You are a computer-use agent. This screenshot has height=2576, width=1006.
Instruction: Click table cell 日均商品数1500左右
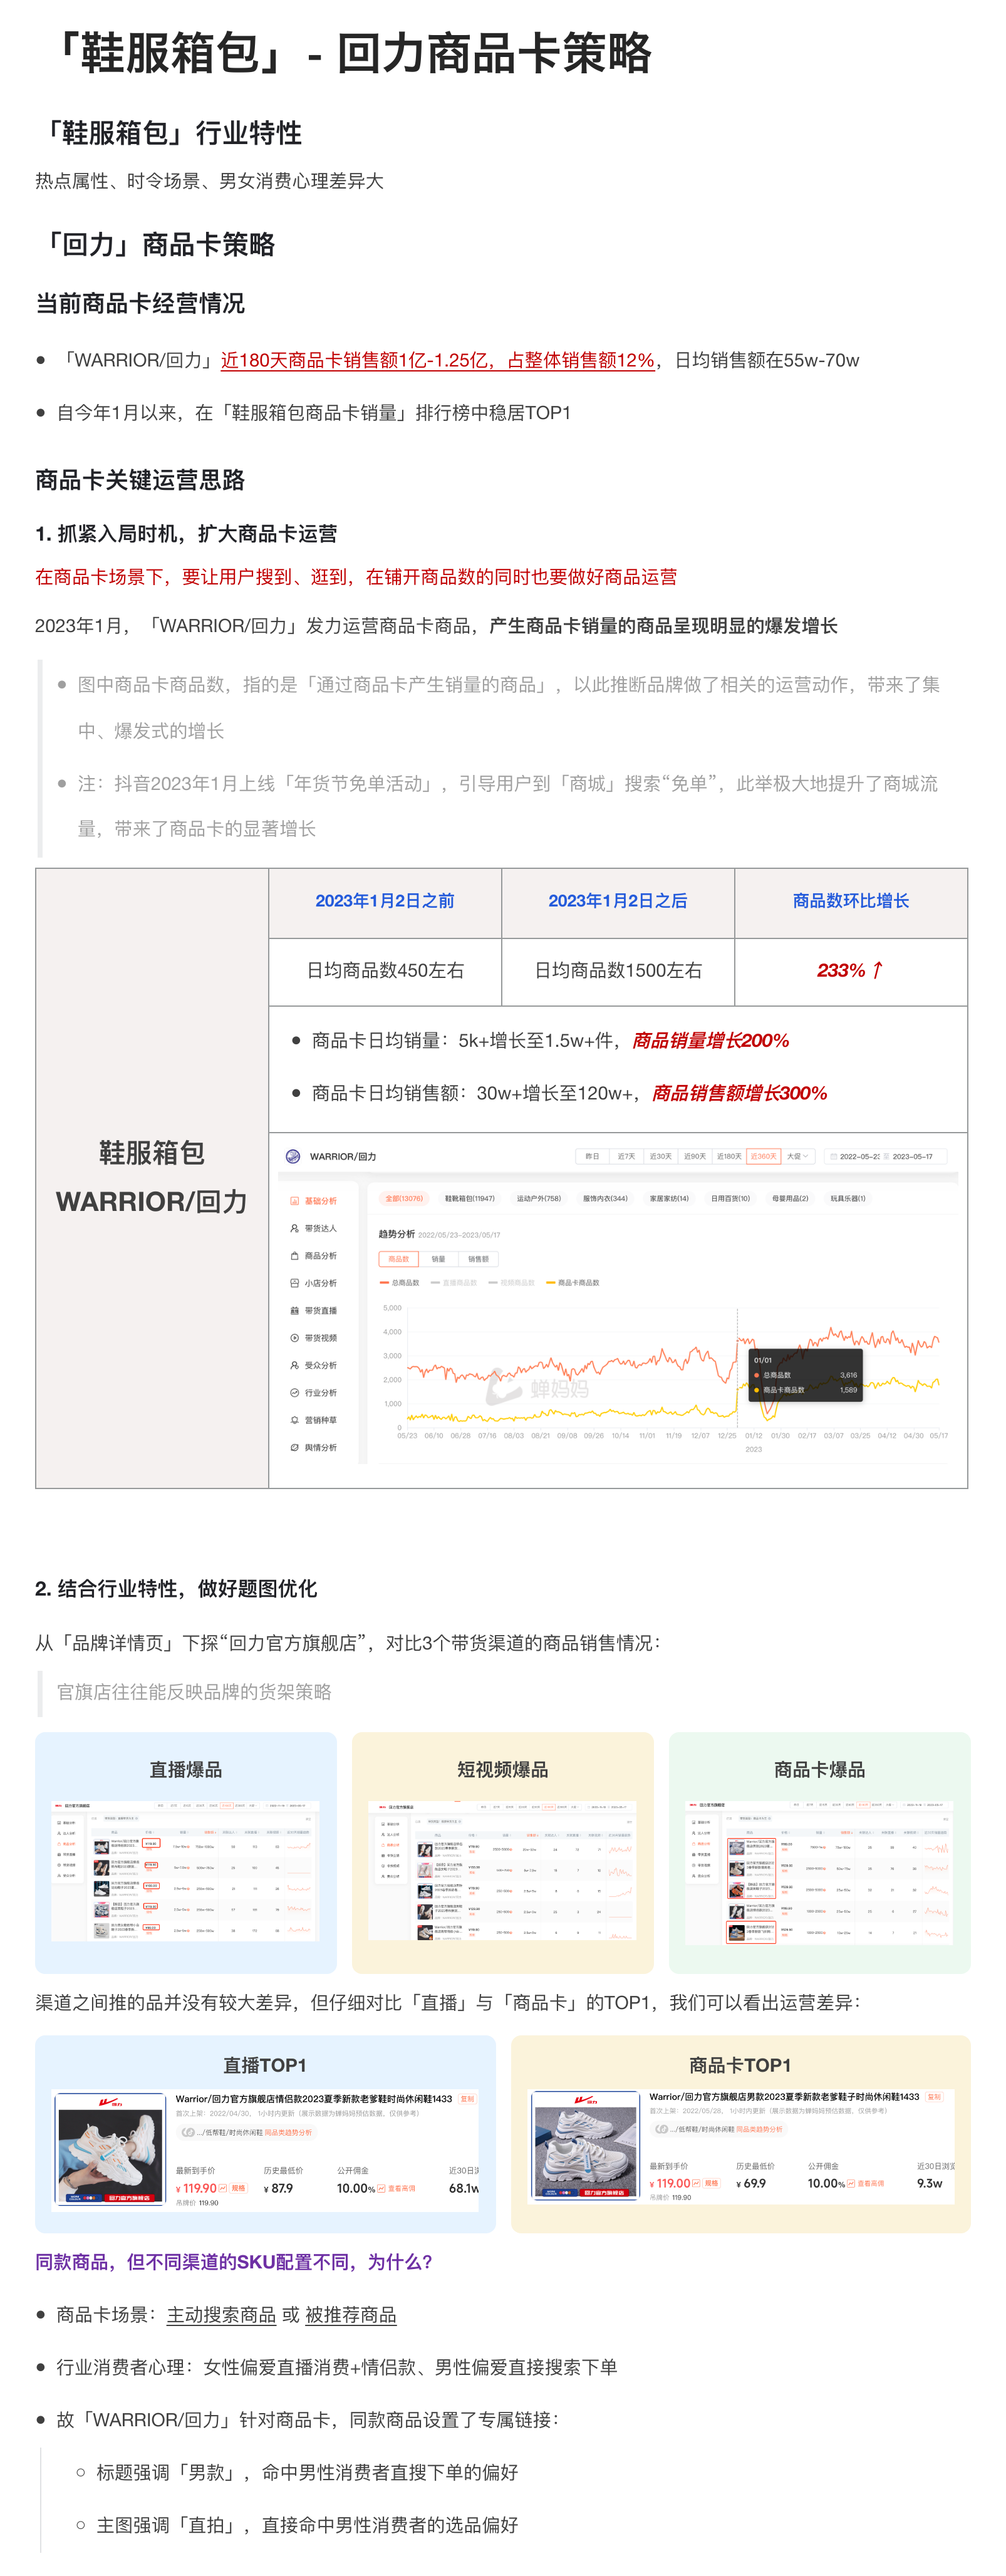(618, 971)
